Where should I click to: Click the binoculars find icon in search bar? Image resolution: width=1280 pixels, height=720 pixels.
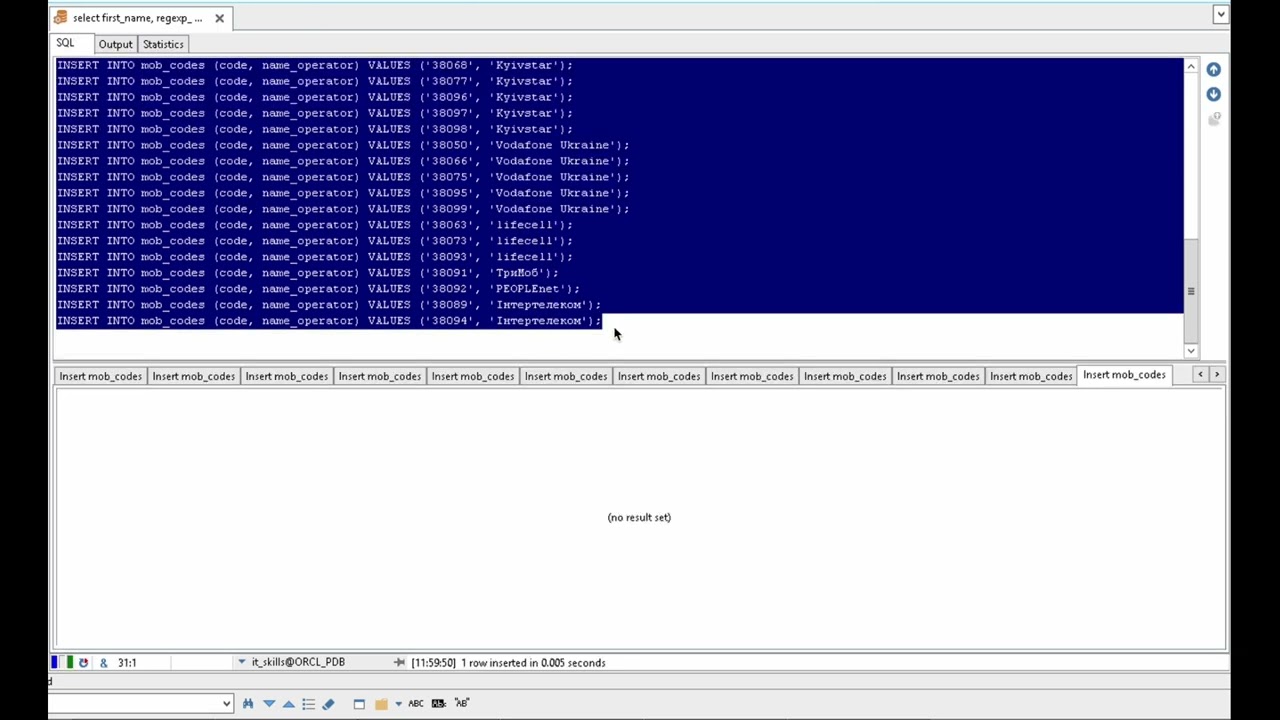(248, 703)
